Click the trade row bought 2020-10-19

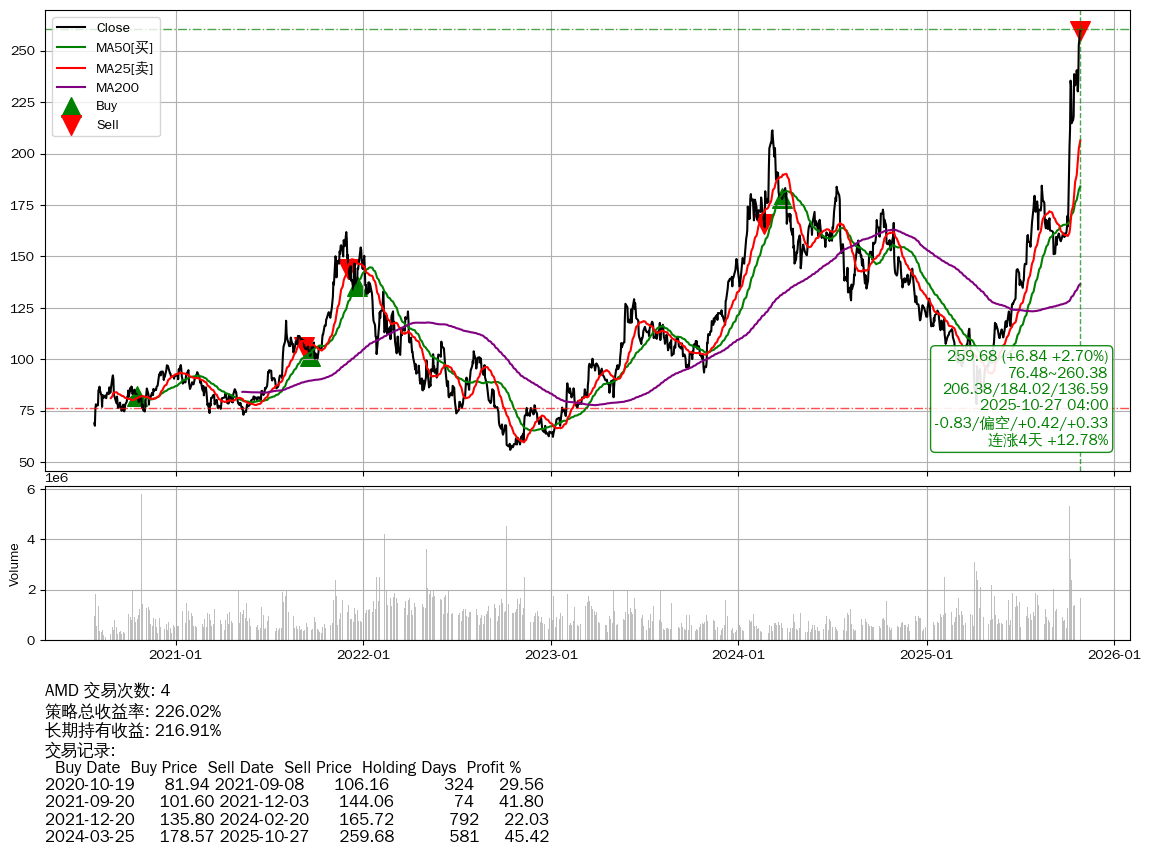(295, 784)
